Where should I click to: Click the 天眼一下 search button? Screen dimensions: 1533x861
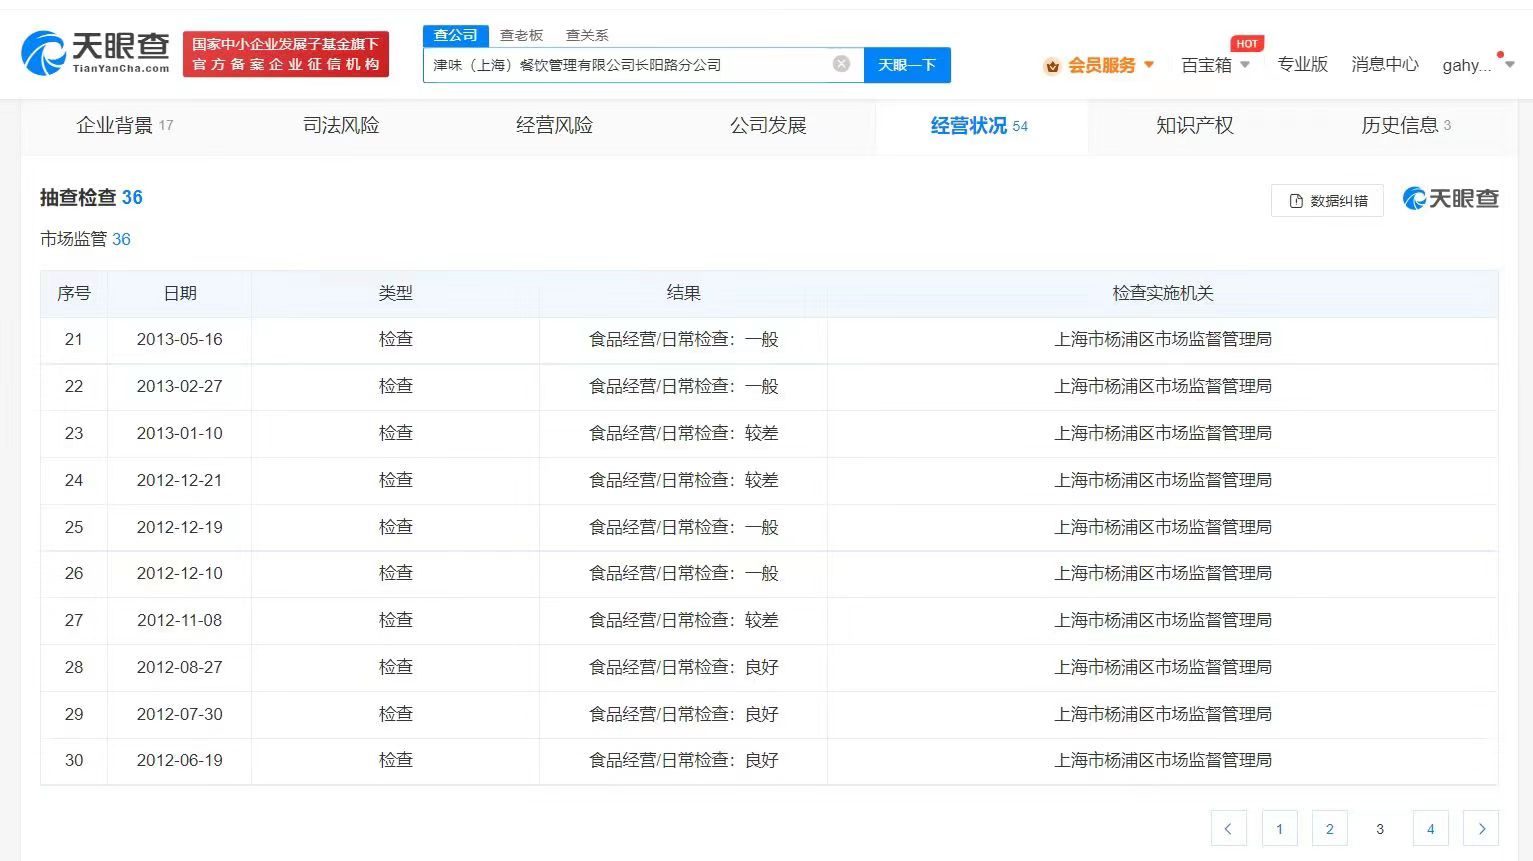click(907, 65)
